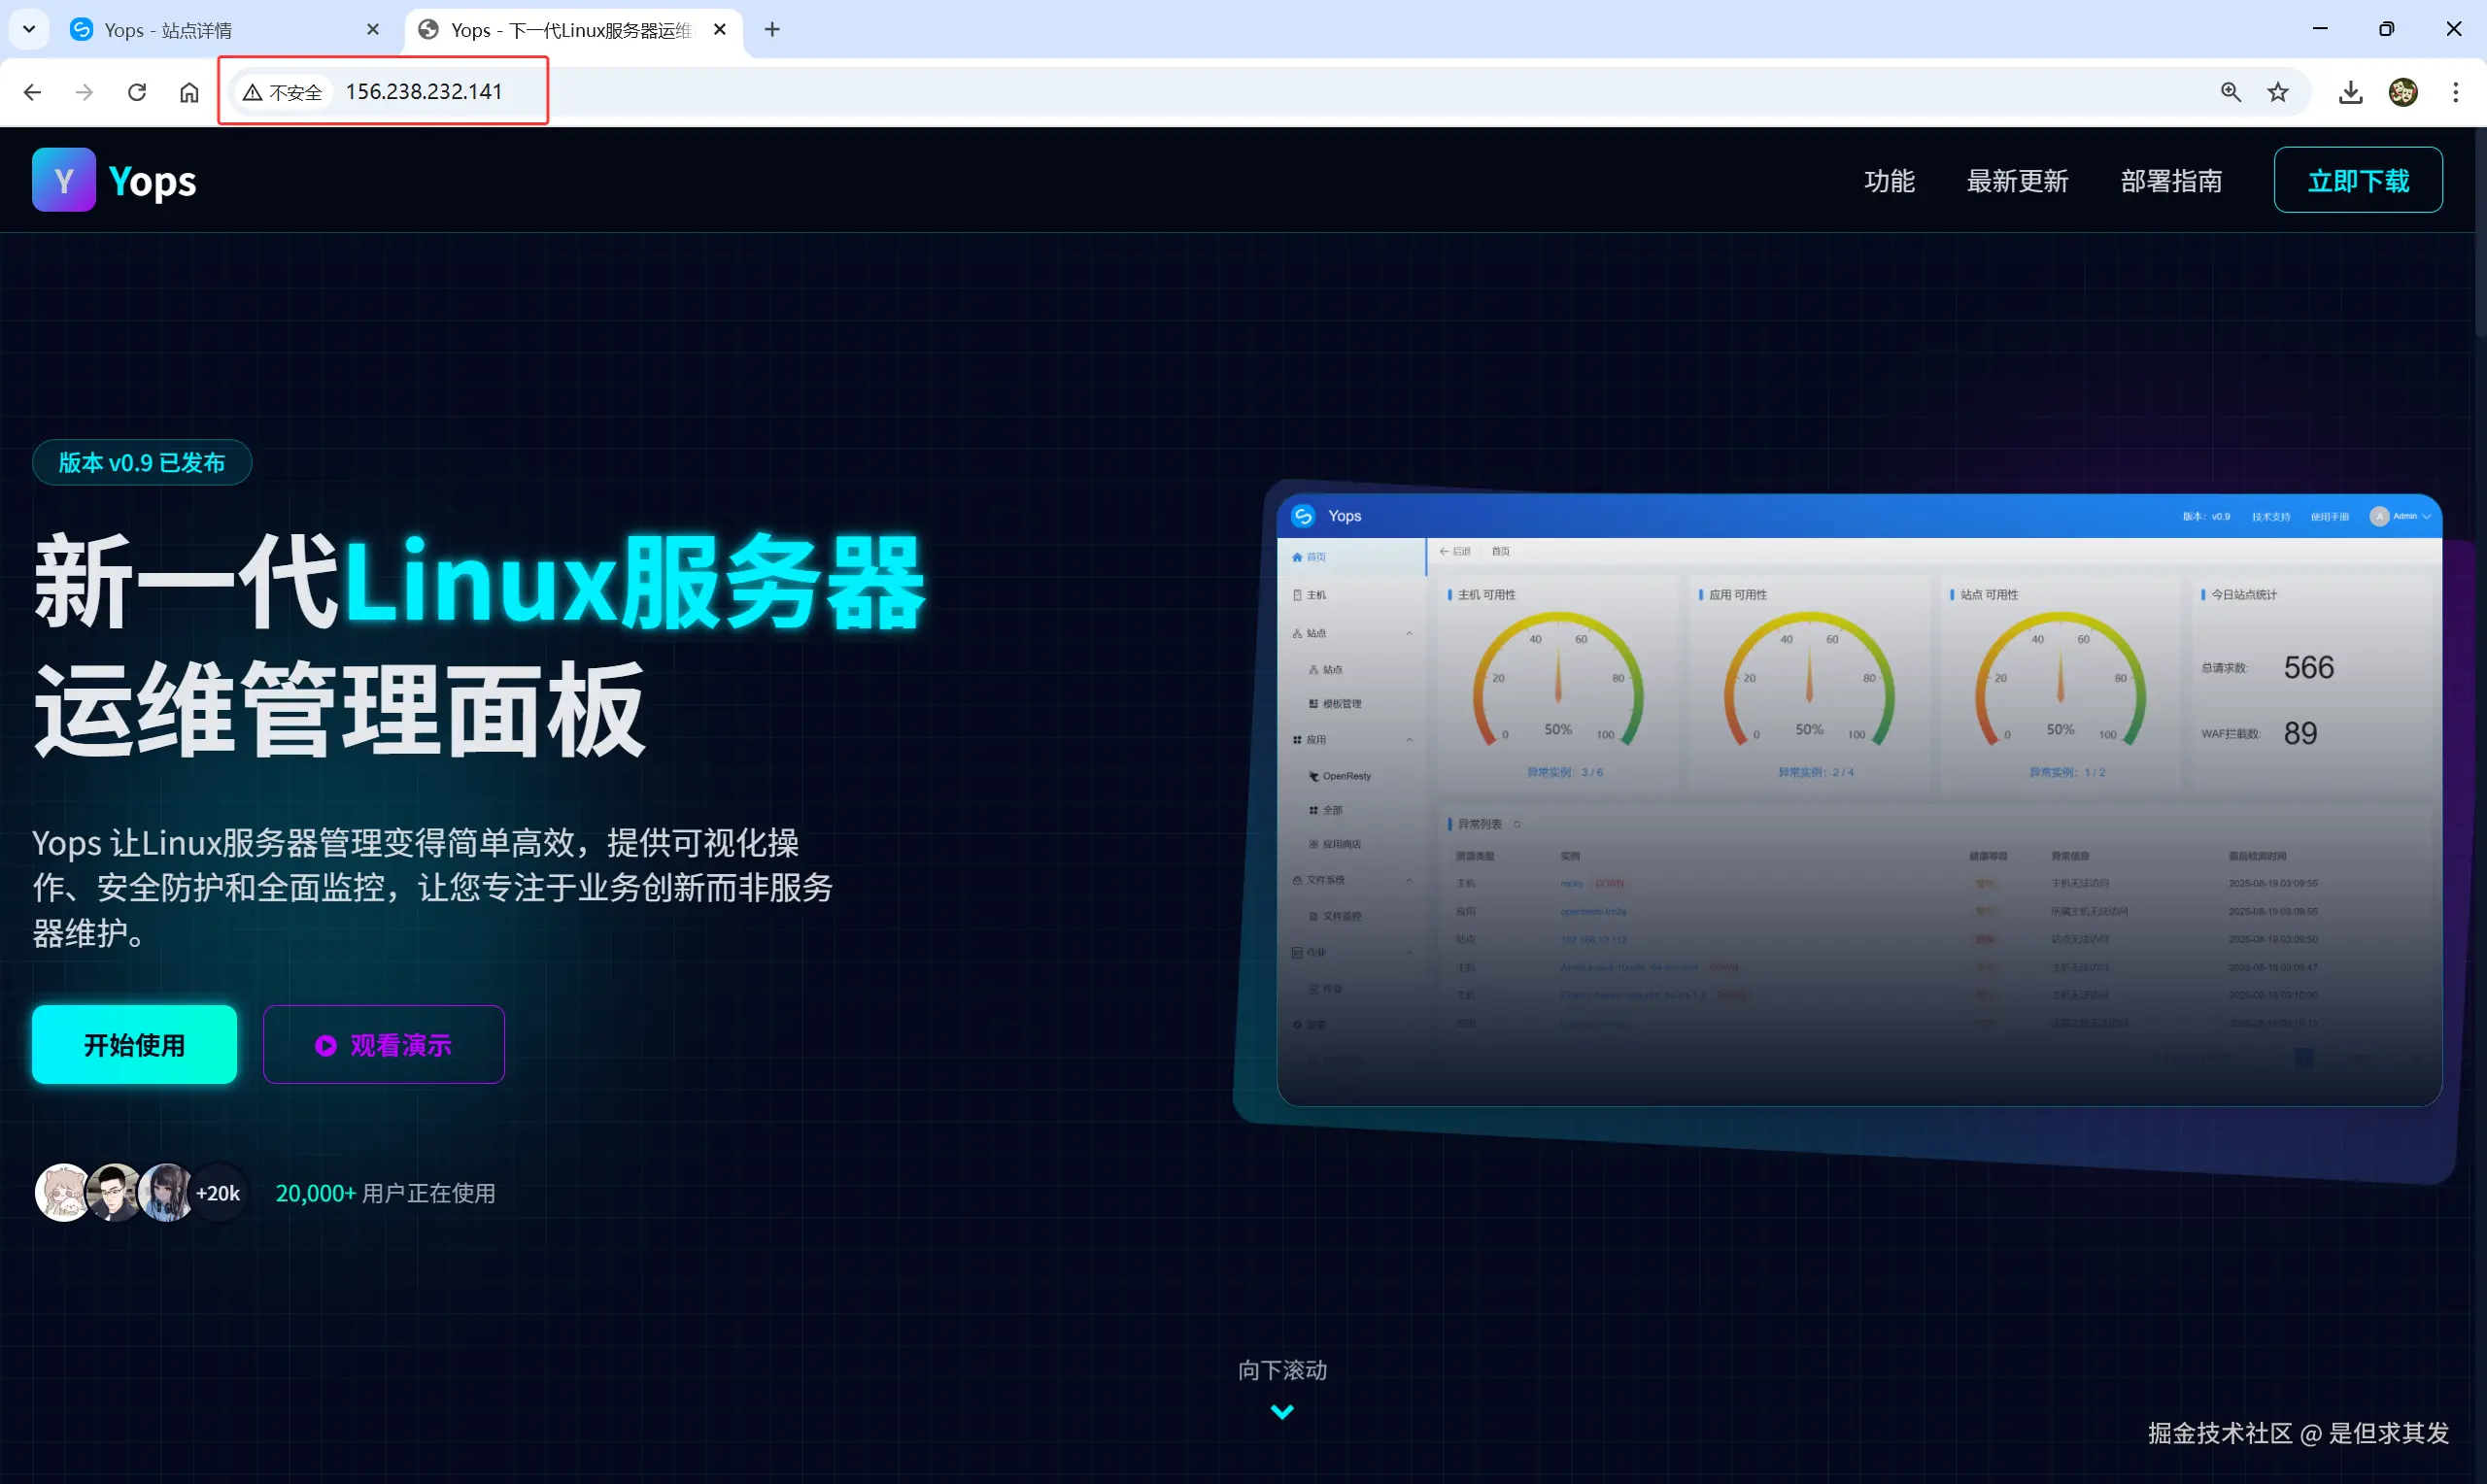Expand the tab search dropdown
The width and height of the screenshot is (2487, 1484).
[29, 29]
